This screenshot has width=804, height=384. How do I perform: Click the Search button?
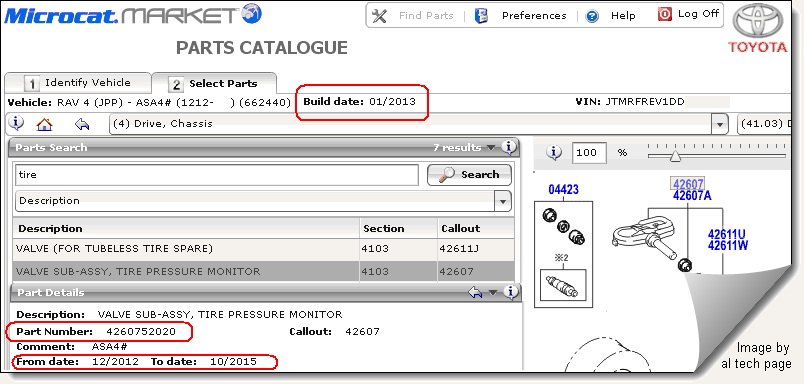click(469, 175)
